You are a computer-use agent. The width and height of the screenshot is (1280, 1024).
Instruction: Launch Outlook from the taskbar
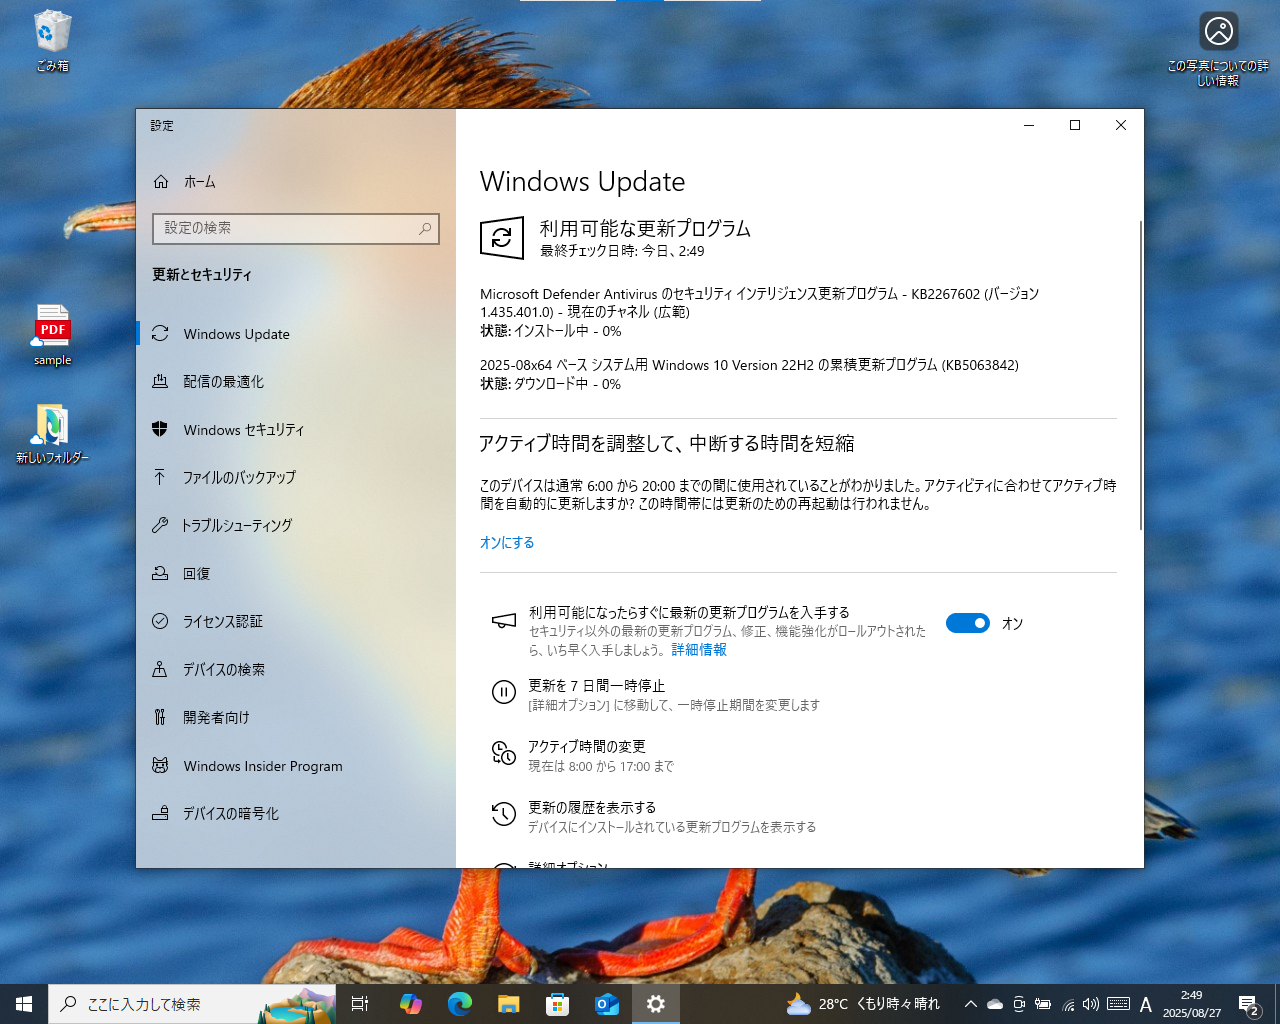(x=607, y=1003)
